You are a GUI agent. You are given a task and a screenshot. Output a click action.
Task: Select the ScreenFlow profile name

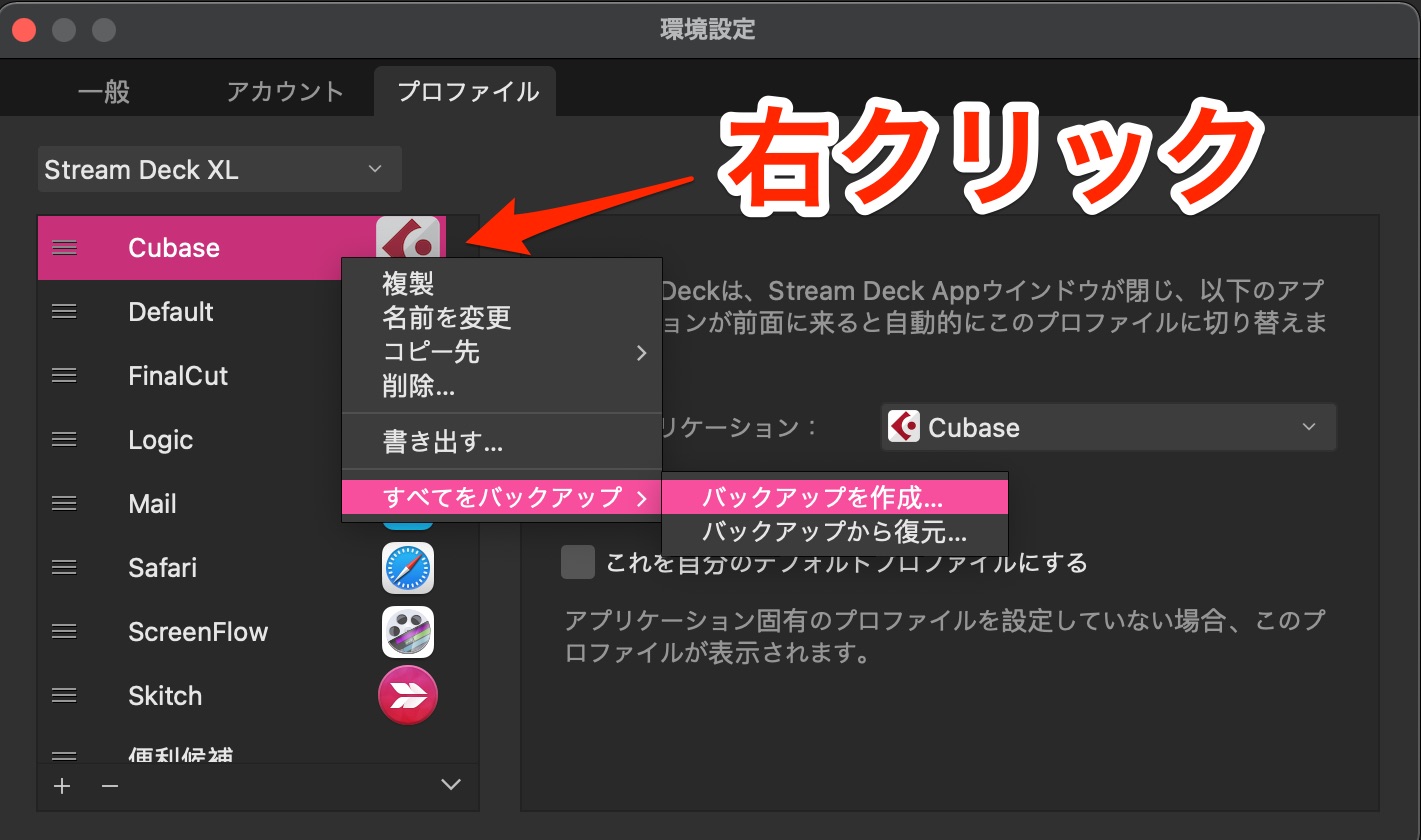[198, 632]
